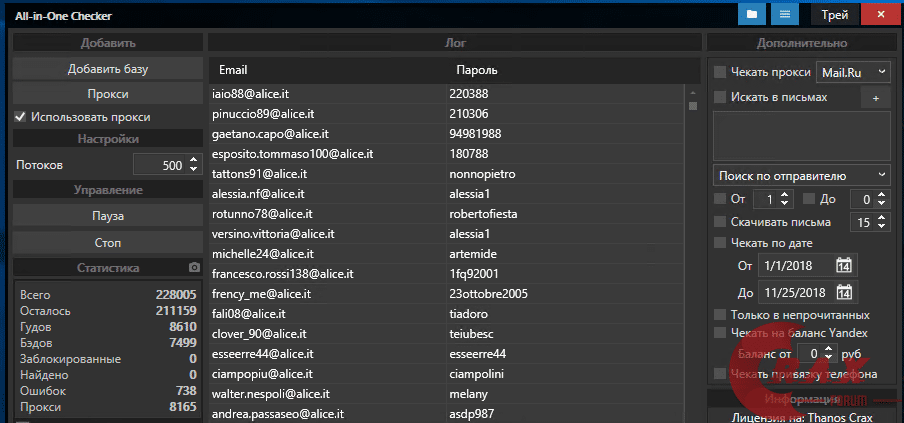This screenshot has height=423, width=904.
Task: Stop checking with the Стоп button
Action: pyautogui.click(x=108, y=243)
